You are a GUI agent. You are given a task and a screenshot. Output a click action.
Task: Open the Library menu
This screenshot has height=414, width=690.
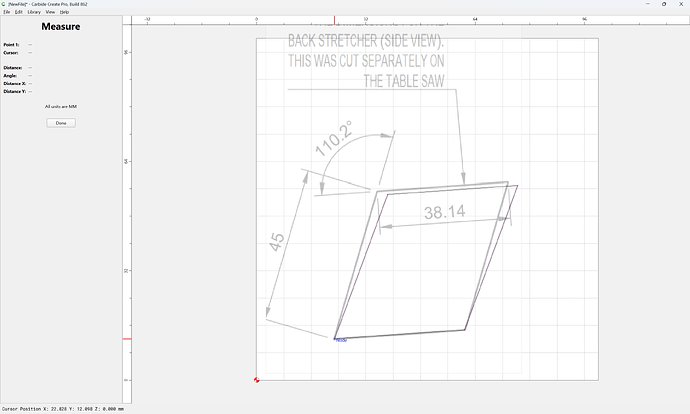(x=34, y=12)
